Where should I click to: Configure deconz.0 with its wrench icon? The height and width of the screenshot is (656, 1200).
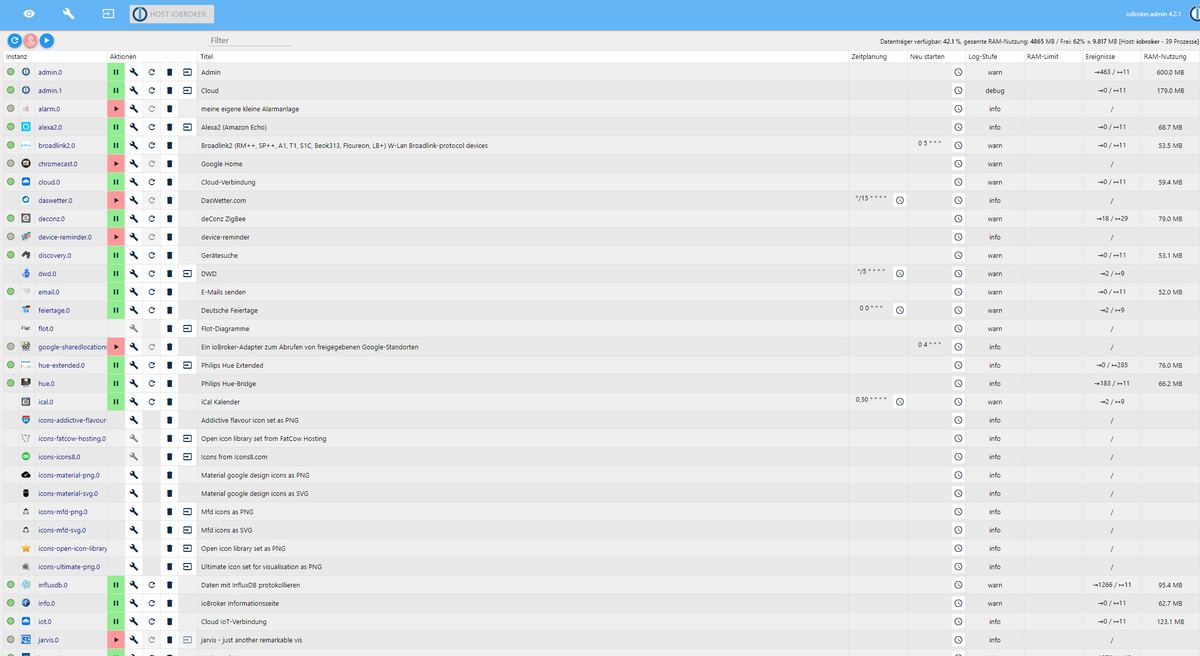point(133,219)
